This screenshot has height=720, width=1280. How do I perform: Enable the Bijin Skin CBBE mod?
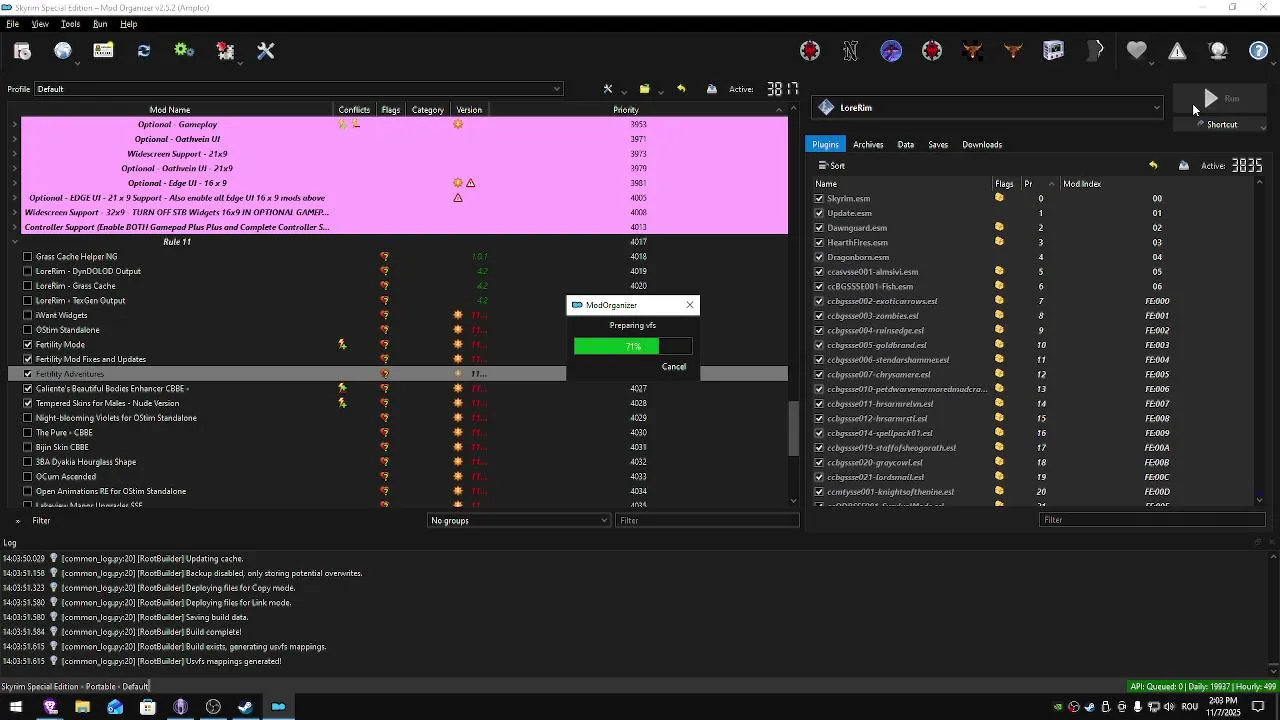click(x=28, y=447)
